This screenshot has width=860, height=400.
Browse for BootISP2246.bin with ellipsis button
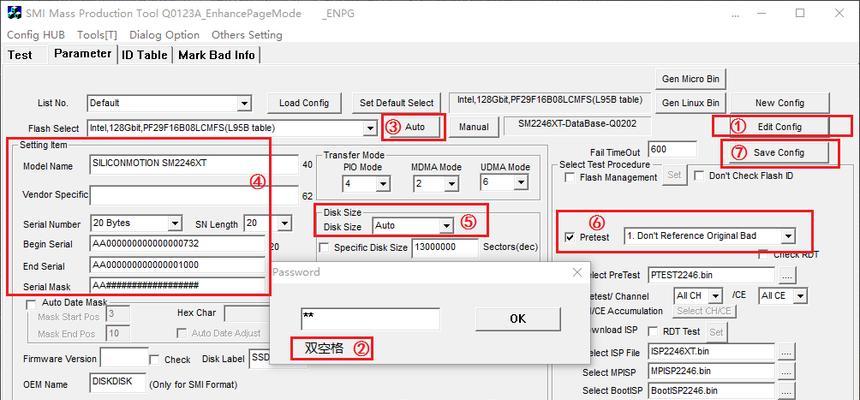787,391
